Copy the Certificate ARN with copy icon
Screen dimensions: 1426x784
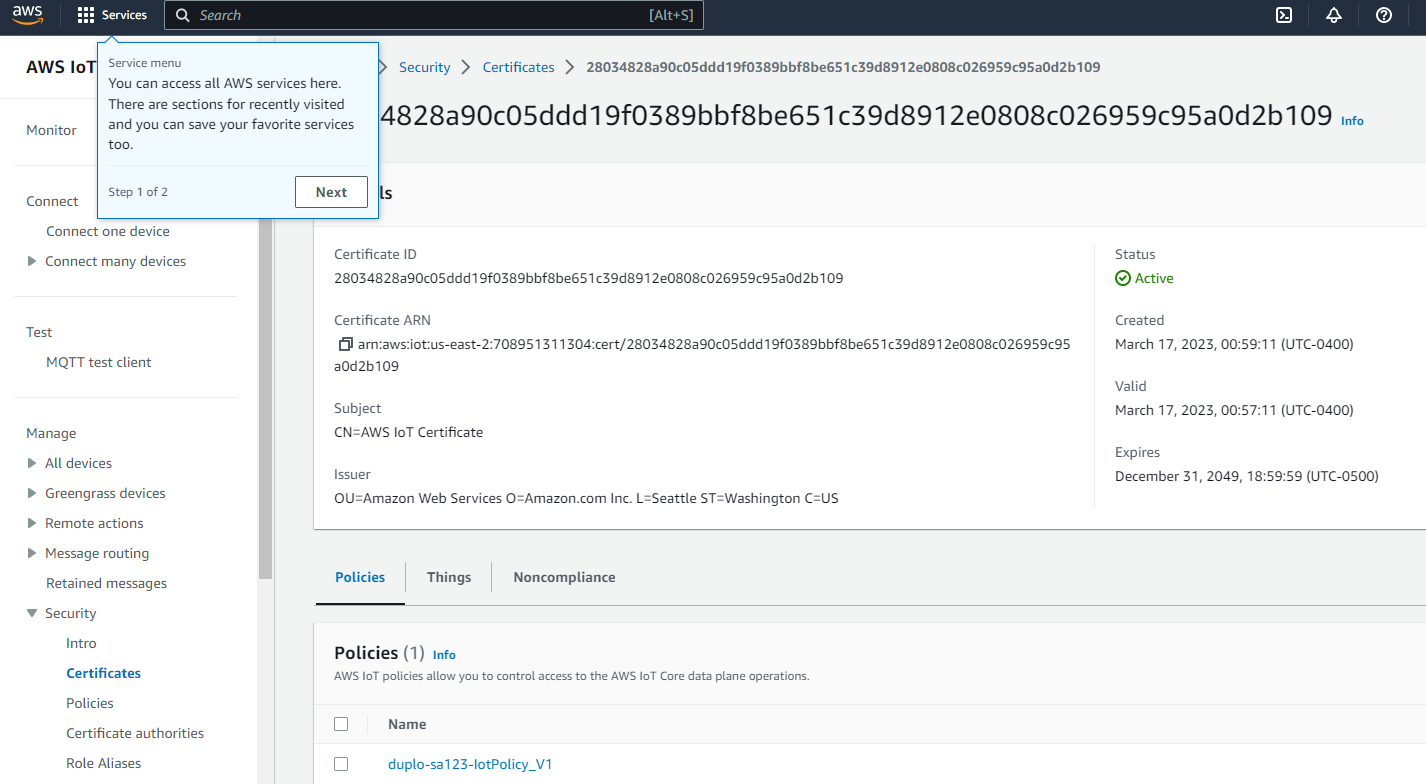pyautogui.click(x=346, y=345)
